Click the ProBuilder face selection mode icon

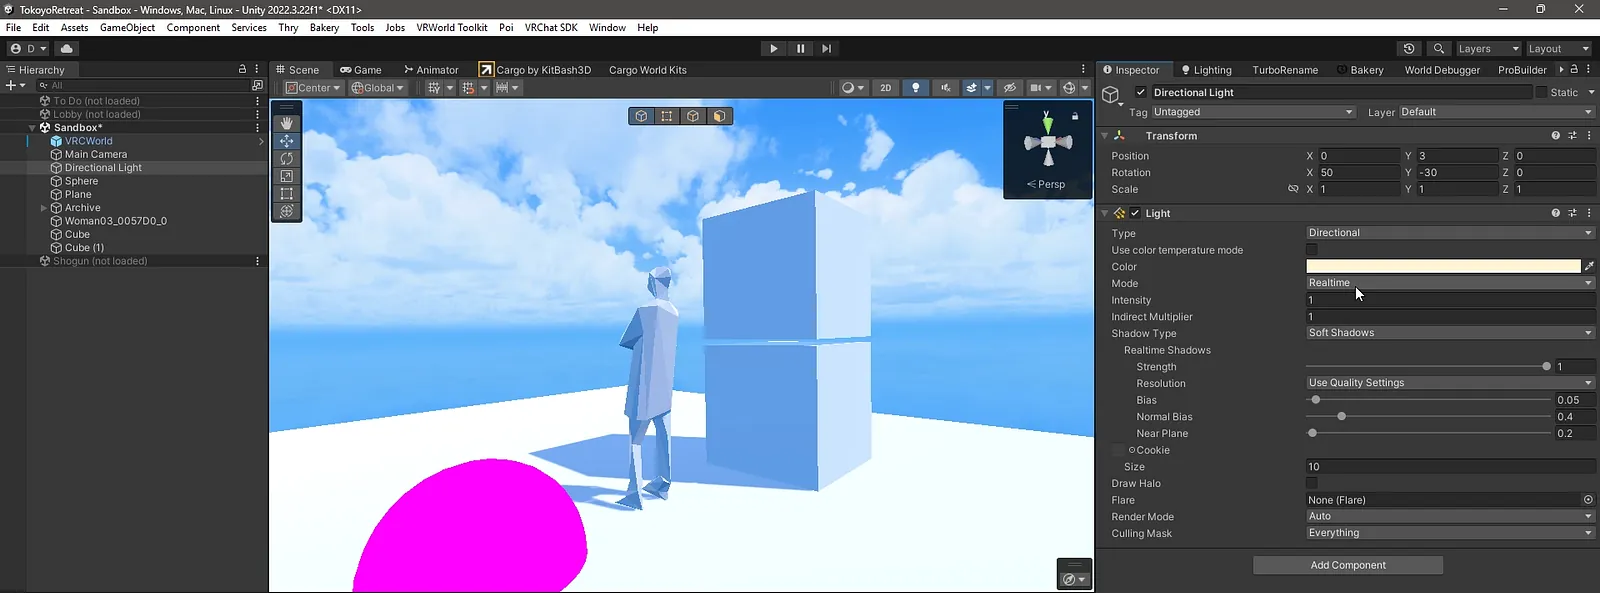point(719,116)
